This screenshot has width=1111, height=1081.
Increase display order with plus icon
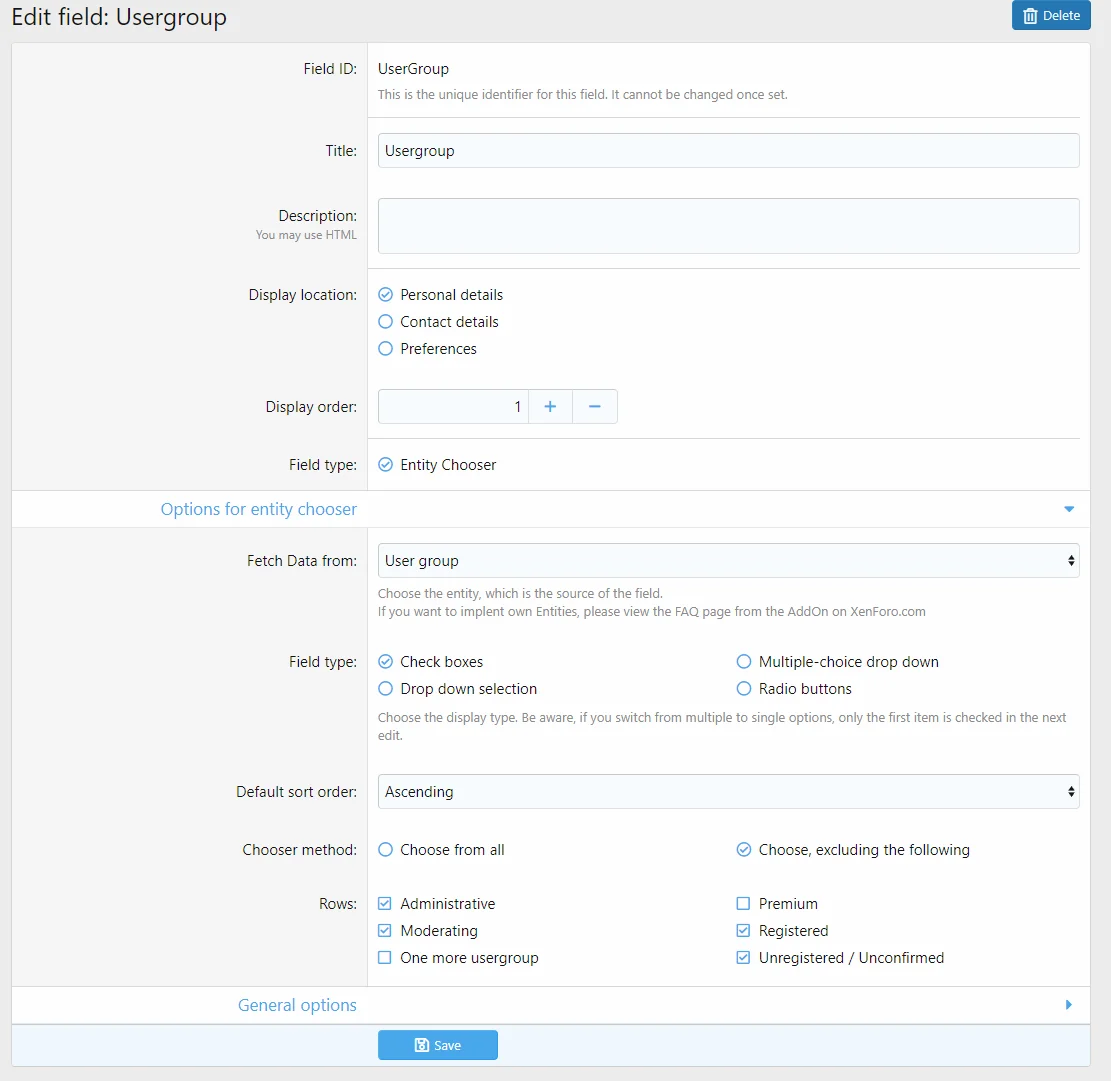point(550,407)
